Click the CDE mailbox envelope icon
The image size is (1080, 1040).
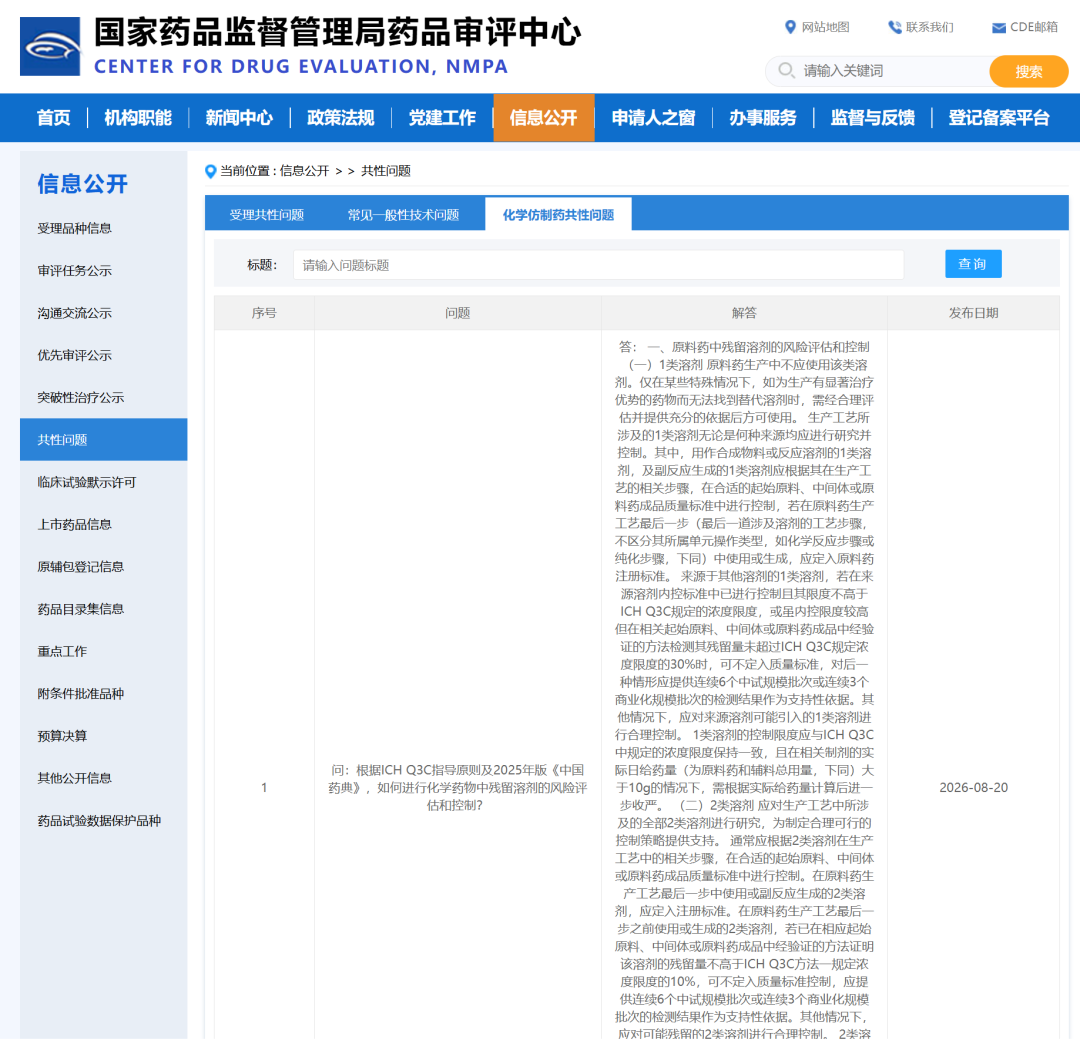click(x=998, y=28)
